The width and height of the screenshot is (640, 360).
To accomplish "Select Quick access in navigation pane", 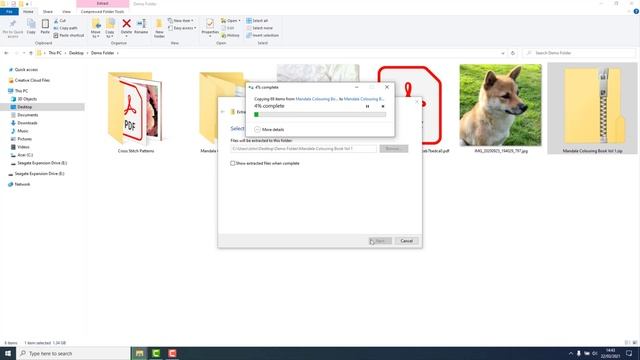I will click(x=26, y=70).
